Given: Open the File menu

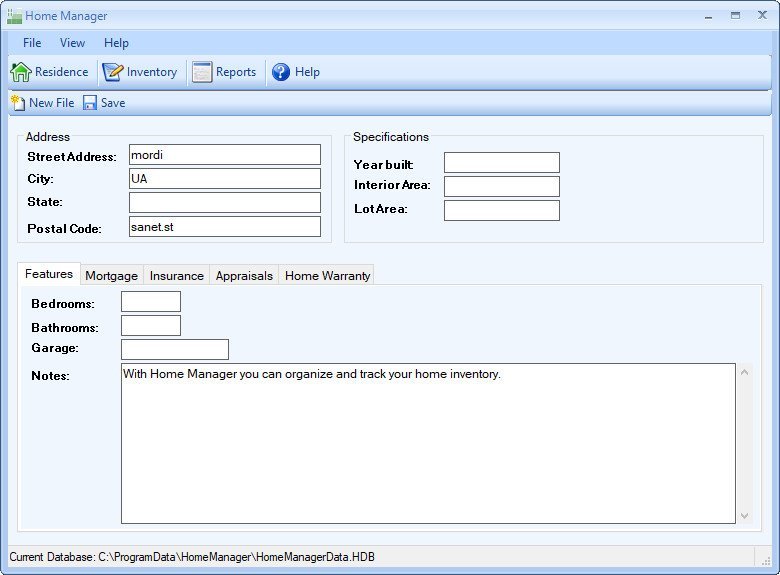Looking at the screenshot, I should pyautogui.click(x=32, y=43).
